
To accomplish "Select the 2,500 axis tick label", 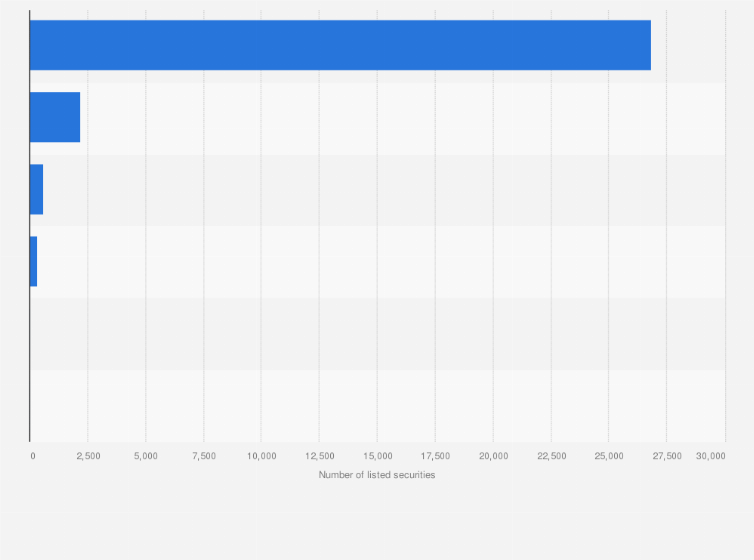I will click(88, 456).
